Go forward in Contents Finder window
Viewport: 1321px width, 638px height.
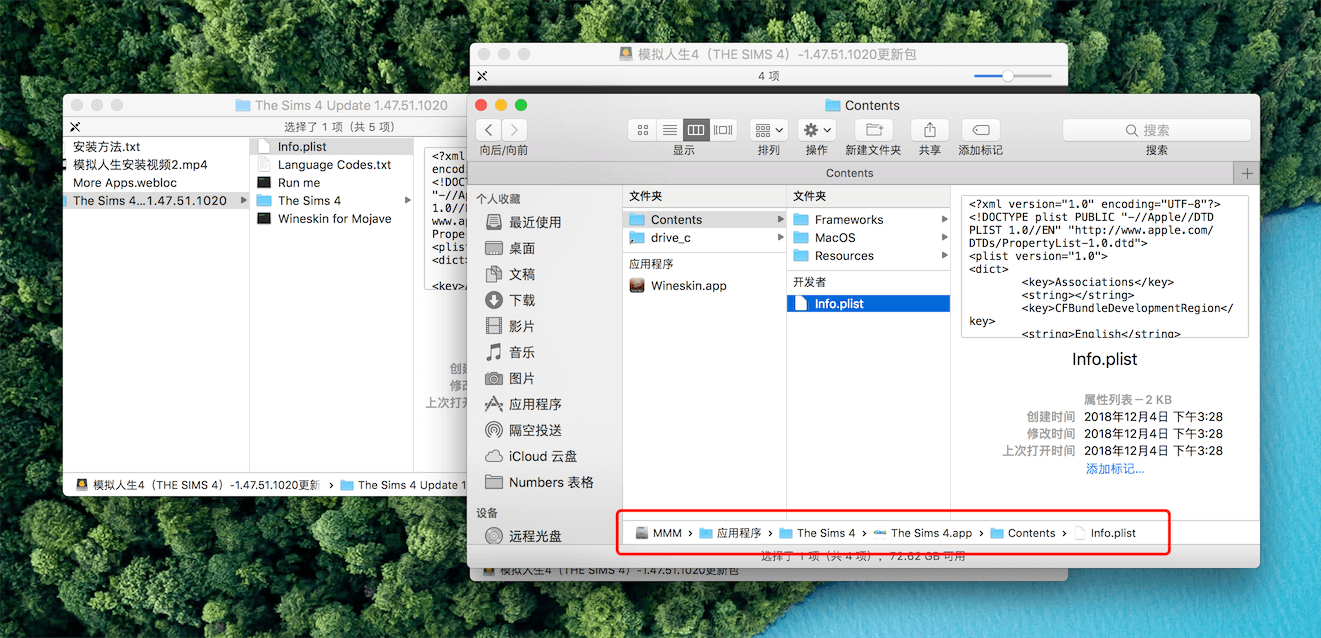514,130
